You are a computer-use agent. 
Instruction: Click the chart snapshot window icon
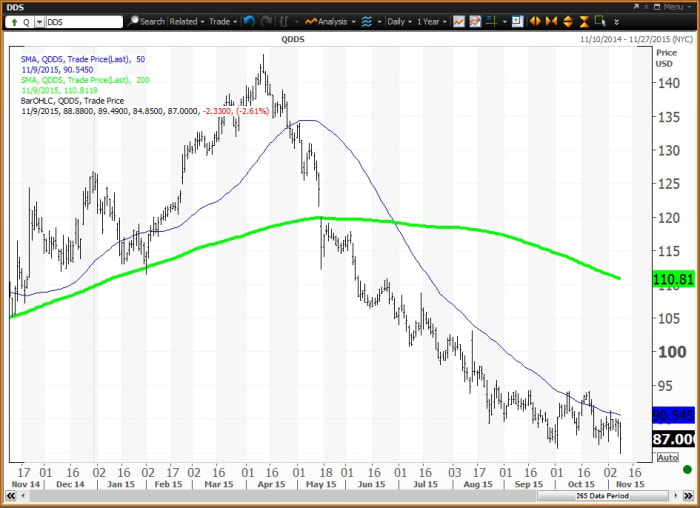click(517, 21)
